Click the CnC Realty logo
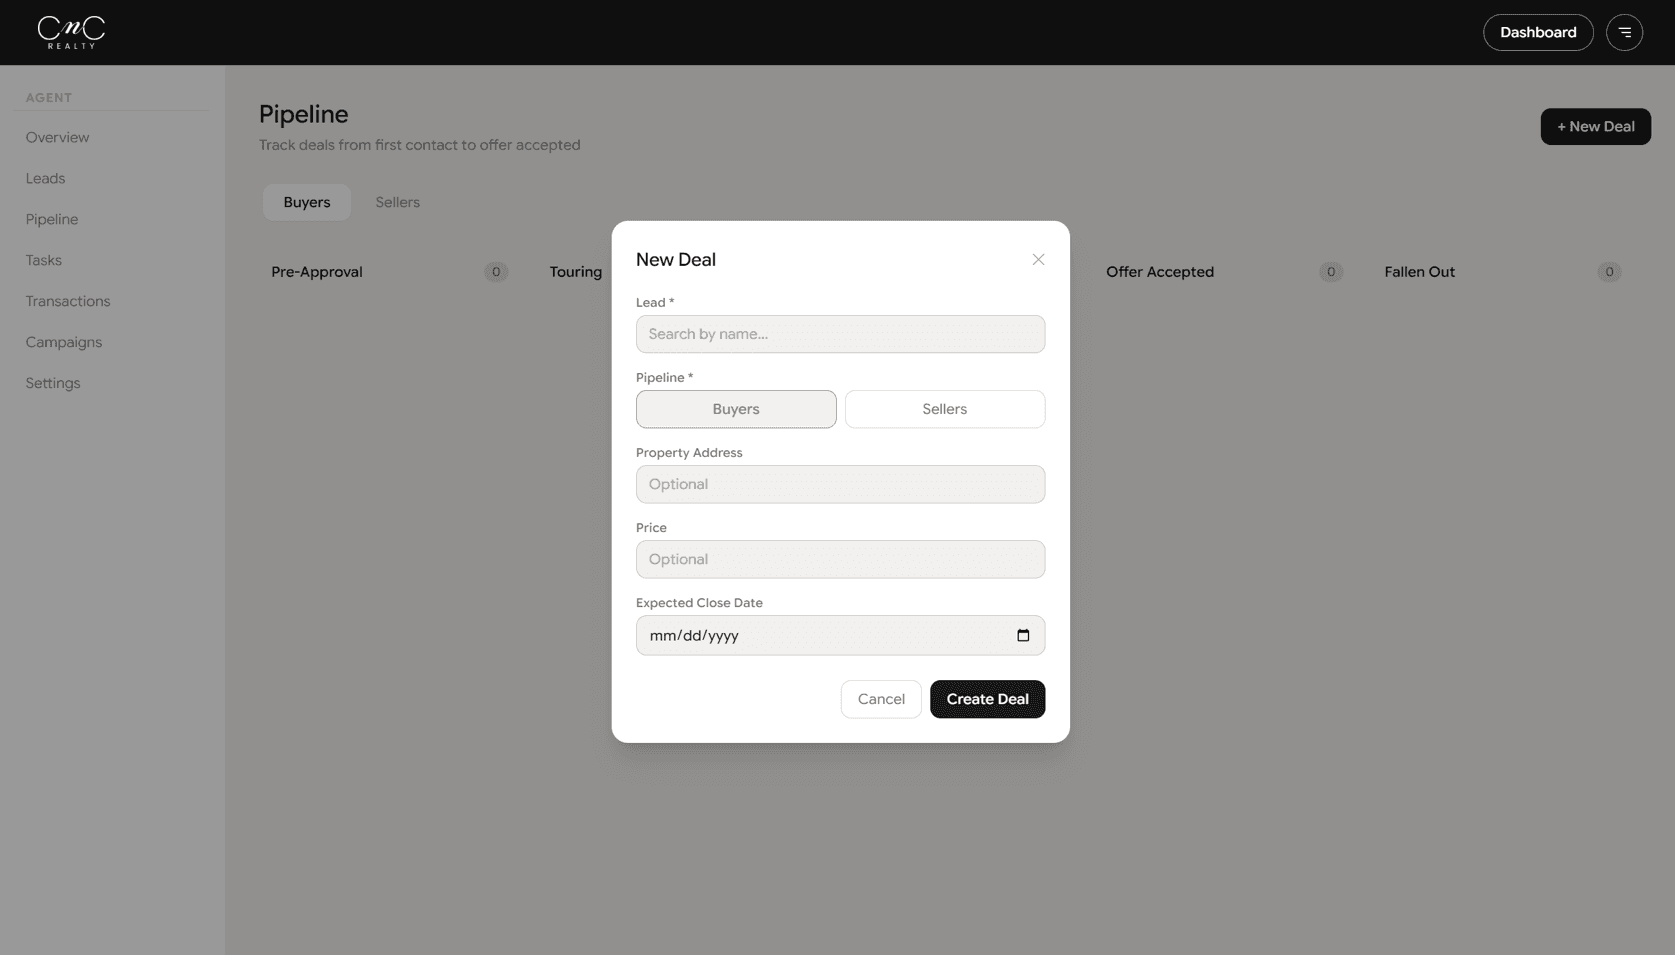This screenshot has width=1675, height=955. (71, 32)
